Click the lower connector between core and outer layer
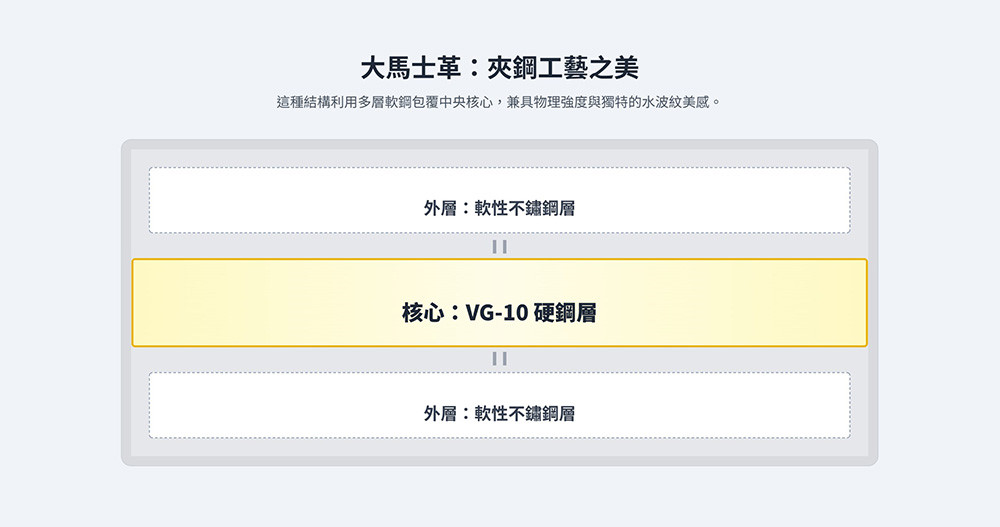Screen dimensions: 1000x527 pyautogui.click(x=499, y=358)
